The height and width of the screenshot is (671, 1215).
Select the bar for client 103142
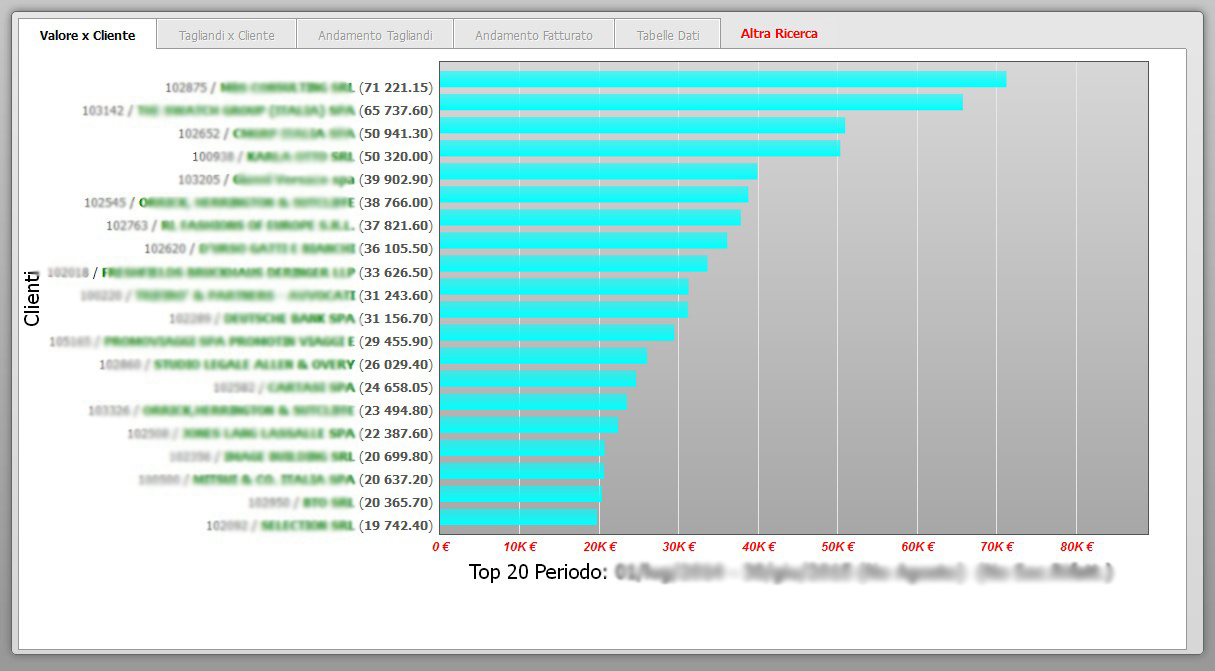tap(701, 102)
